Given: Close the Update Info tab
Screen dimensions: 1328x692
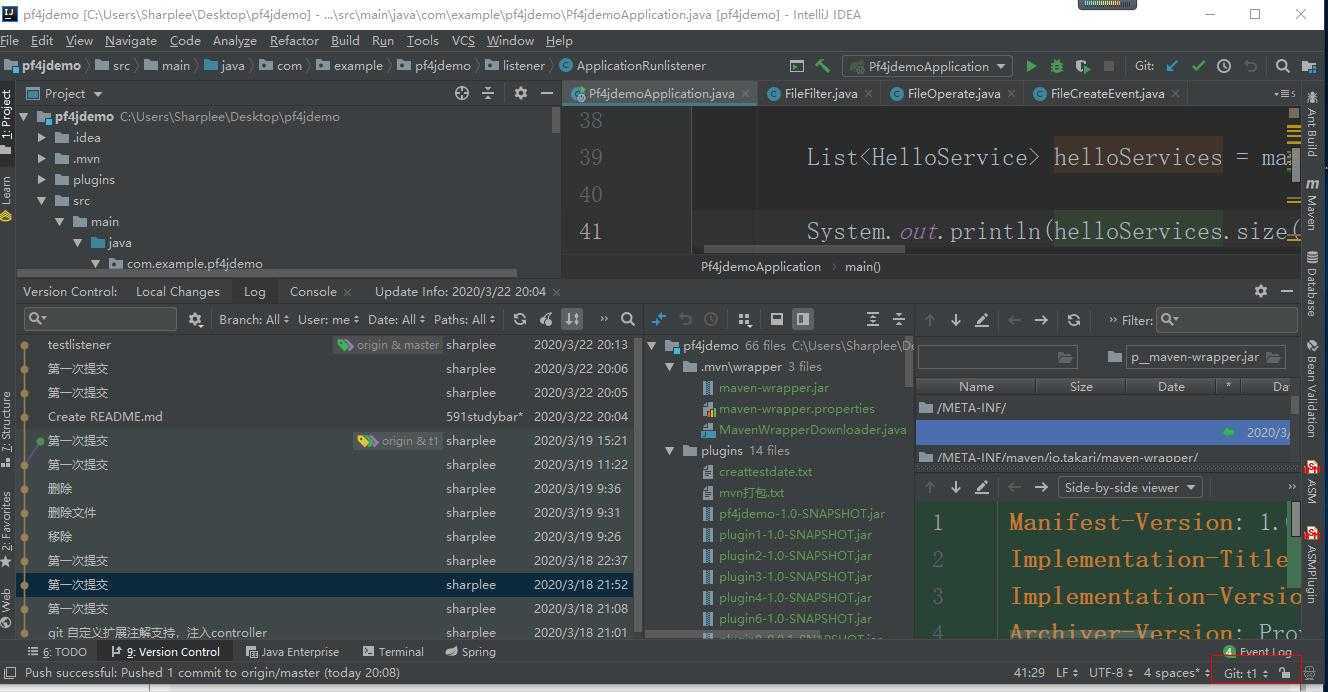Looking at the screenshot, I should tap(556, 292).
